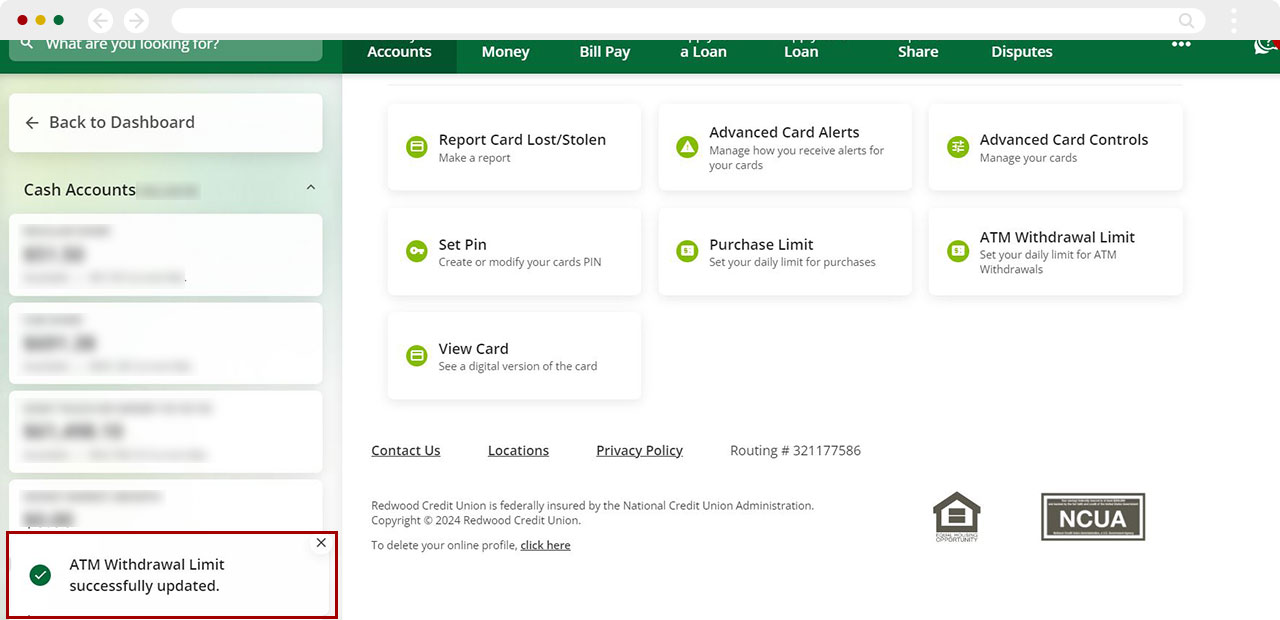
Task: Click the Report Card Lost/Stolen card icon
Action: pyautogui.click(x=416, y=148)
